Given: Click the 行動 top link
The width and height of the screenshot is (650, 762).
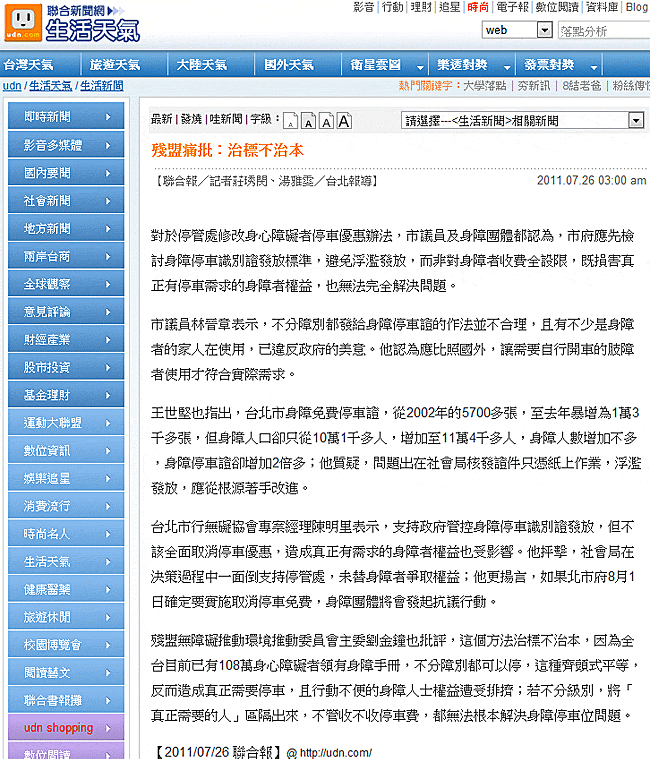Looking at the screenshot, I should point(393,7).
